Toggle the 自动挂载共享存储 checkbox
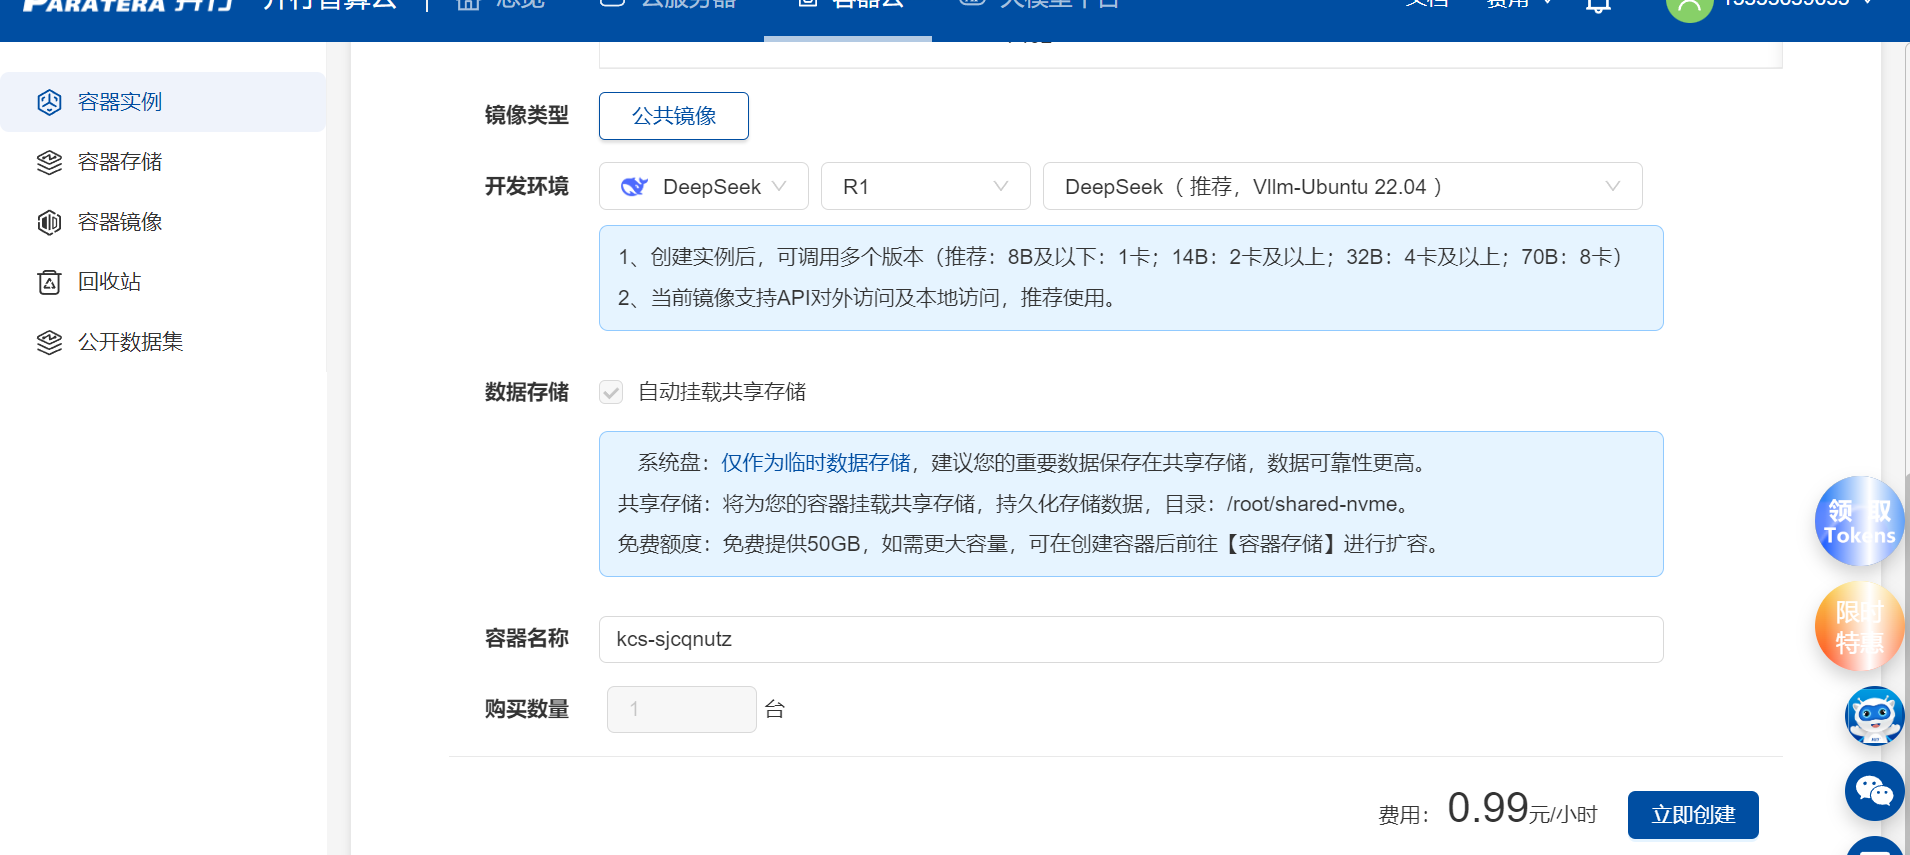This screenshot has width=1910, height=855. coord(611,392)
